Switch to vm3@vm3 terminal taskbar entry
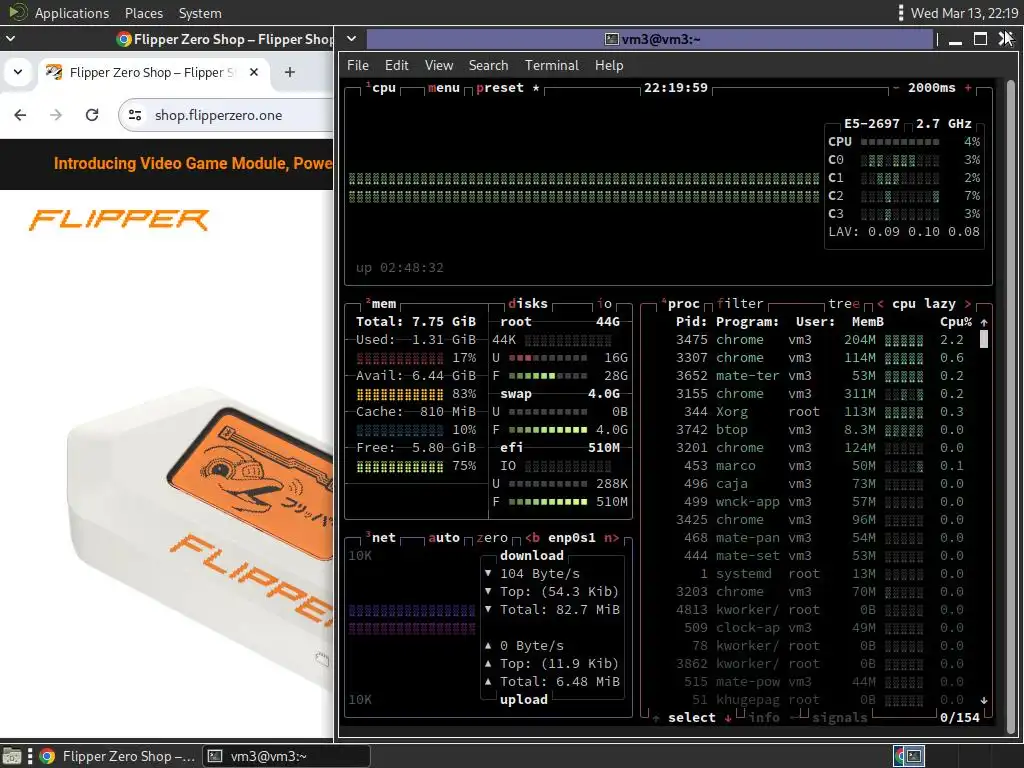 (286, 756)
